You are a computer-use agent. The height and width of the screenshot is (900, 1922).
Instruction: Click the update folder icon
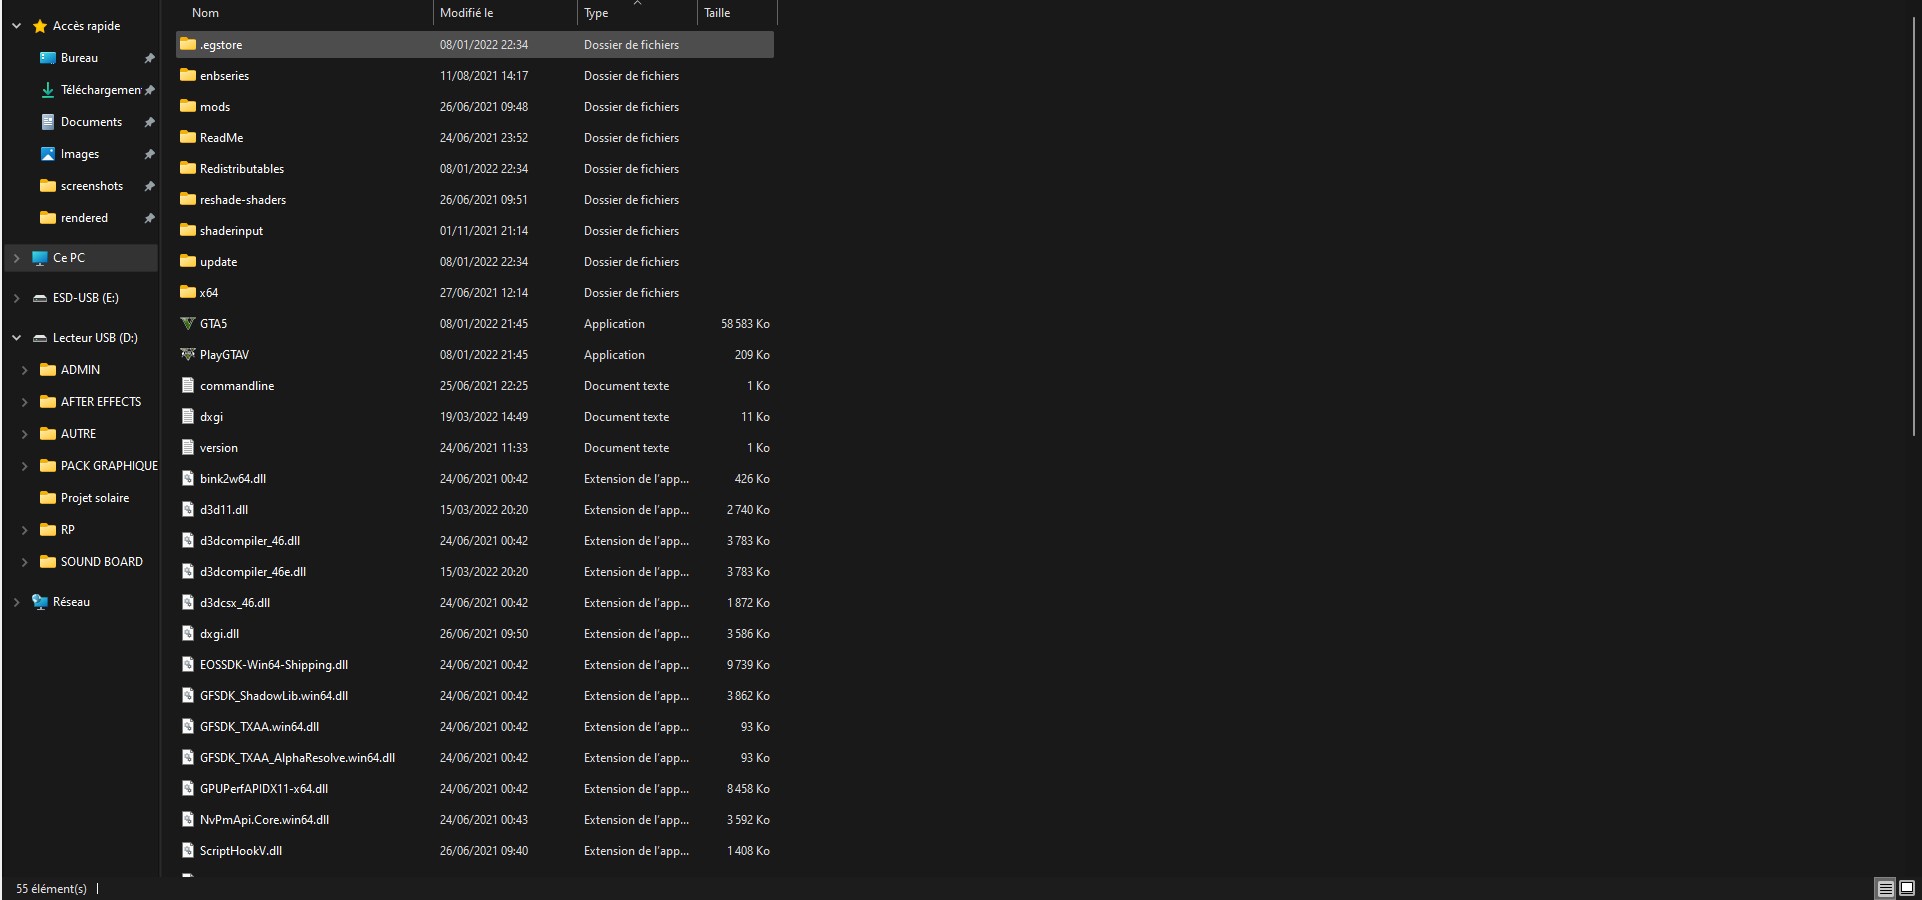click(x=187, y=262)
